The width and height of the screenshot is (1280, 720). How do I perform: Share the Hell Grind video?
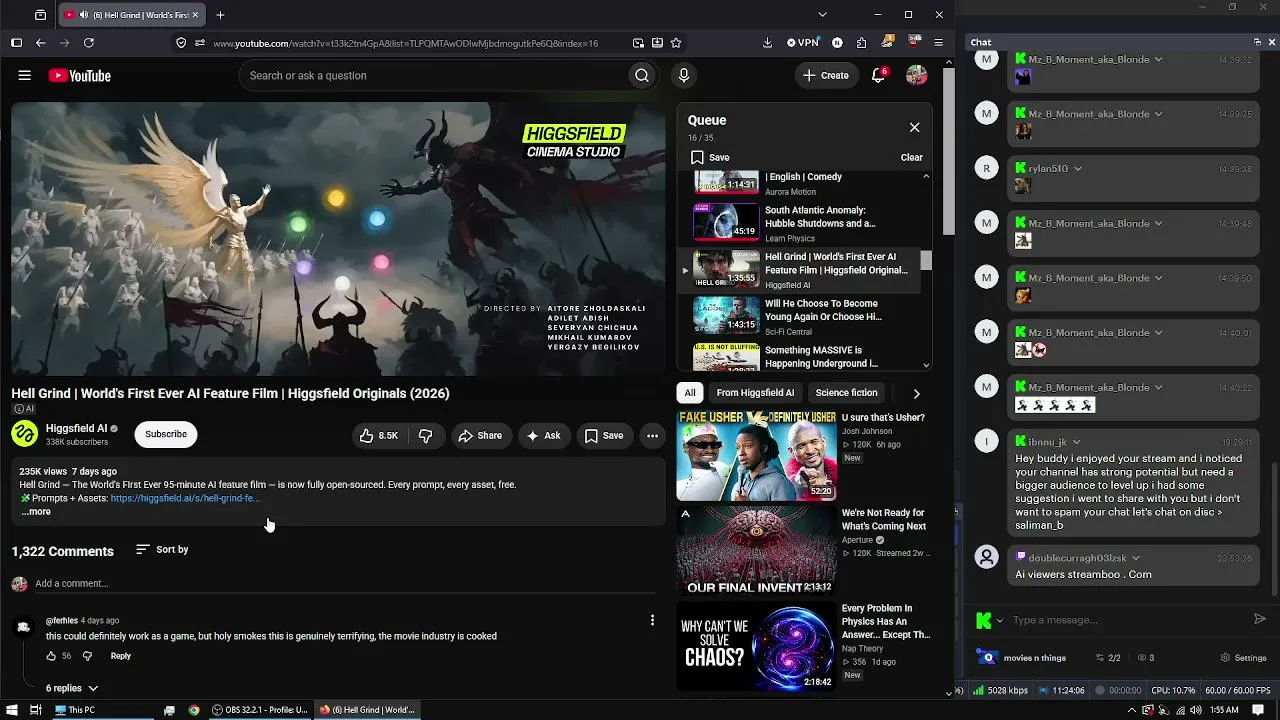click(x=480, y=435)
